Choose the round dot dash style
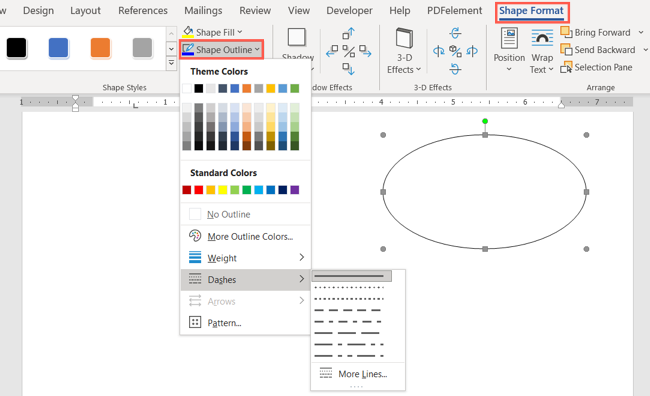The height and width of the screenshot is (396, 650). (x=349, y=287)
